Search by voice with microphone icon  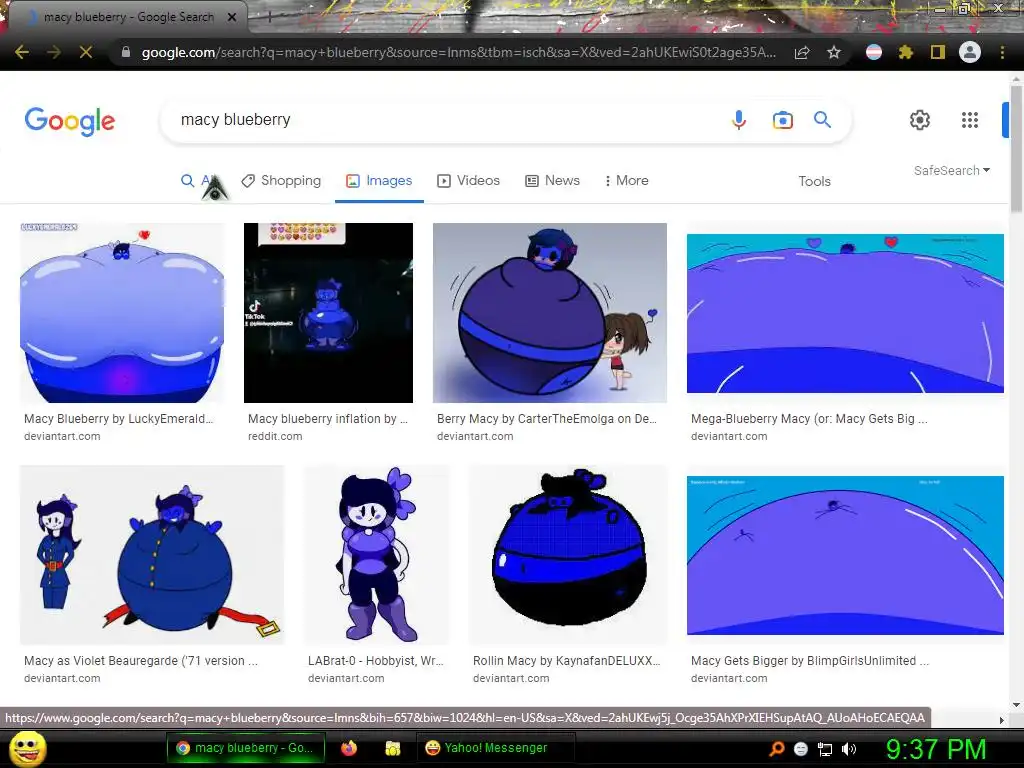point(739,120)
